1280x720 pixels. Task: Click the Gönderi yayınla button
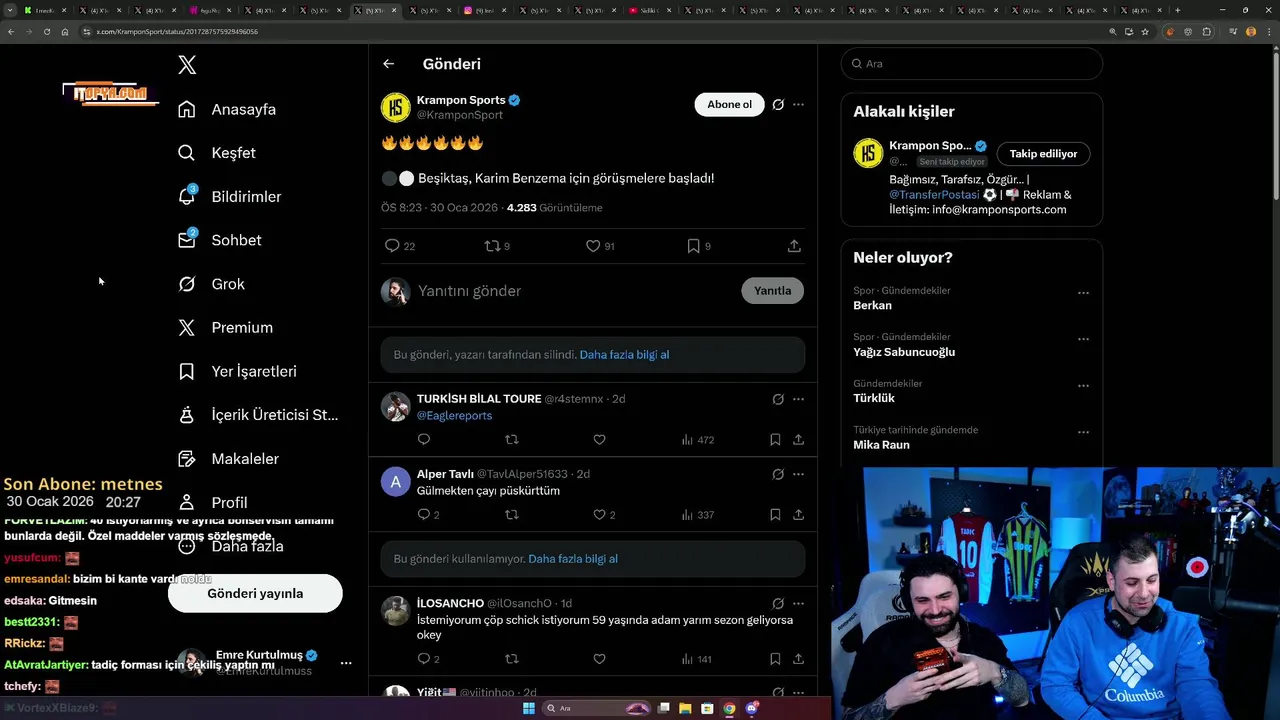(x=255, y=593)
